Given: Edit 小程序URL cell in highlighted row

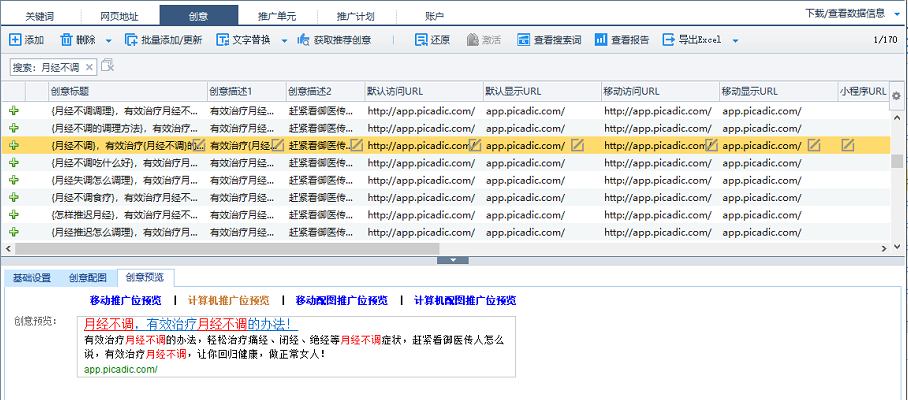Looking at the screenshot, I should click(x=848, y=145).
